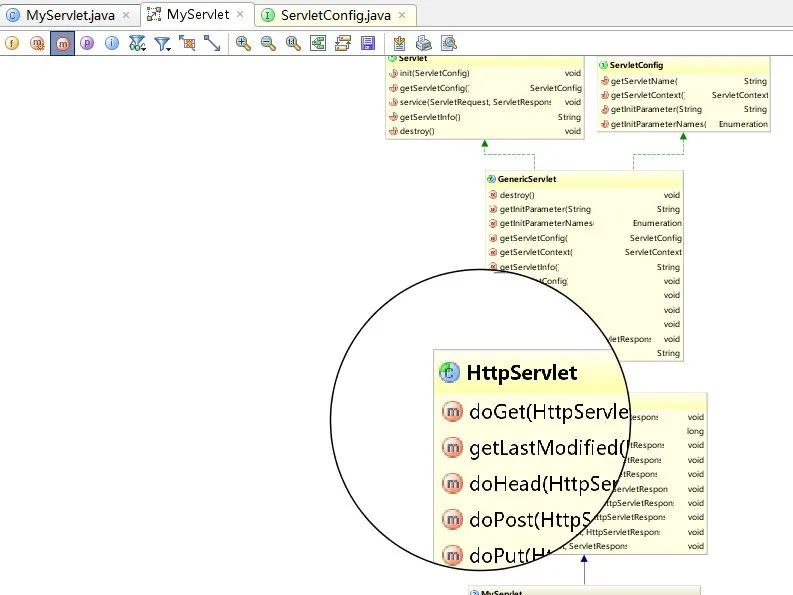The image size is (793, 595).
Task: Switch to the ServletConfig.java tab
Action: 336,15
